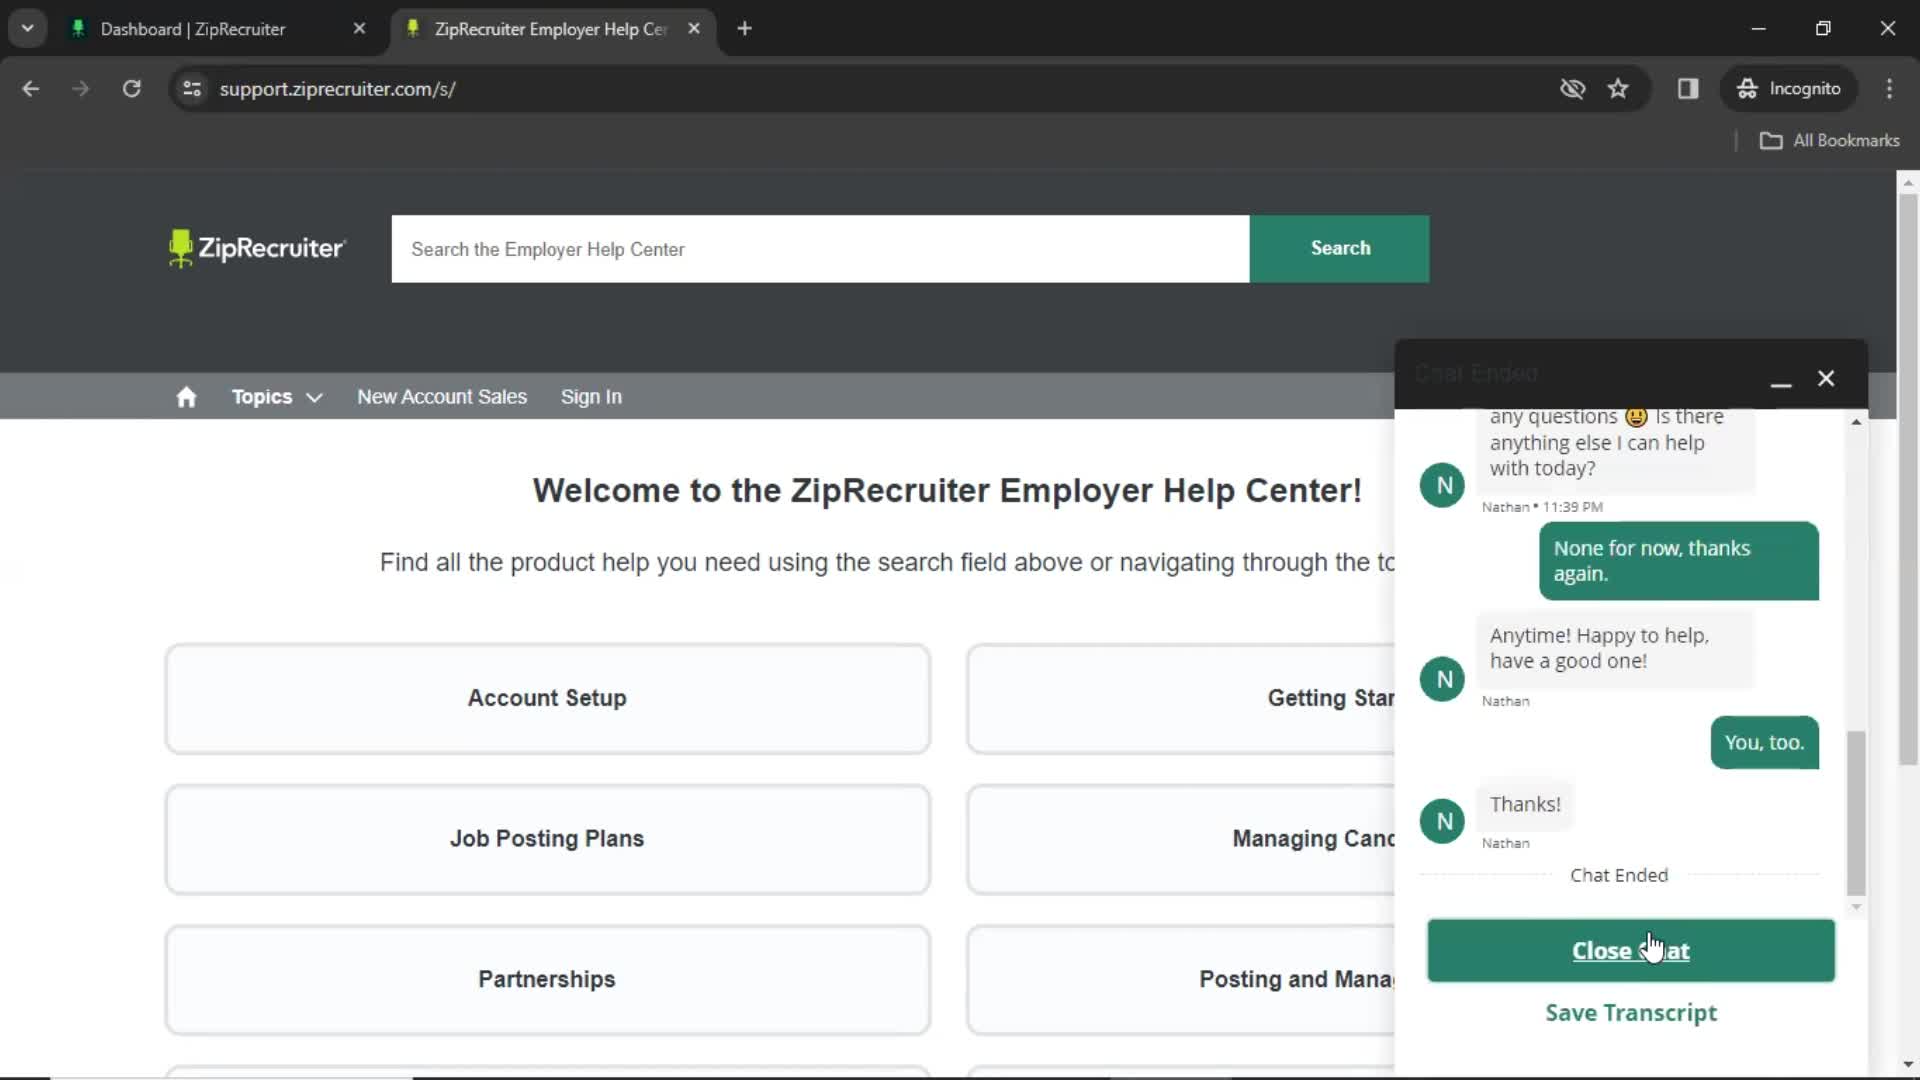Close the Dashboard | ZipRecruiter tab
Image resolution: width=1920 pixels, height=1080 pixels.
pyautogui.click(x=359, y=29)
